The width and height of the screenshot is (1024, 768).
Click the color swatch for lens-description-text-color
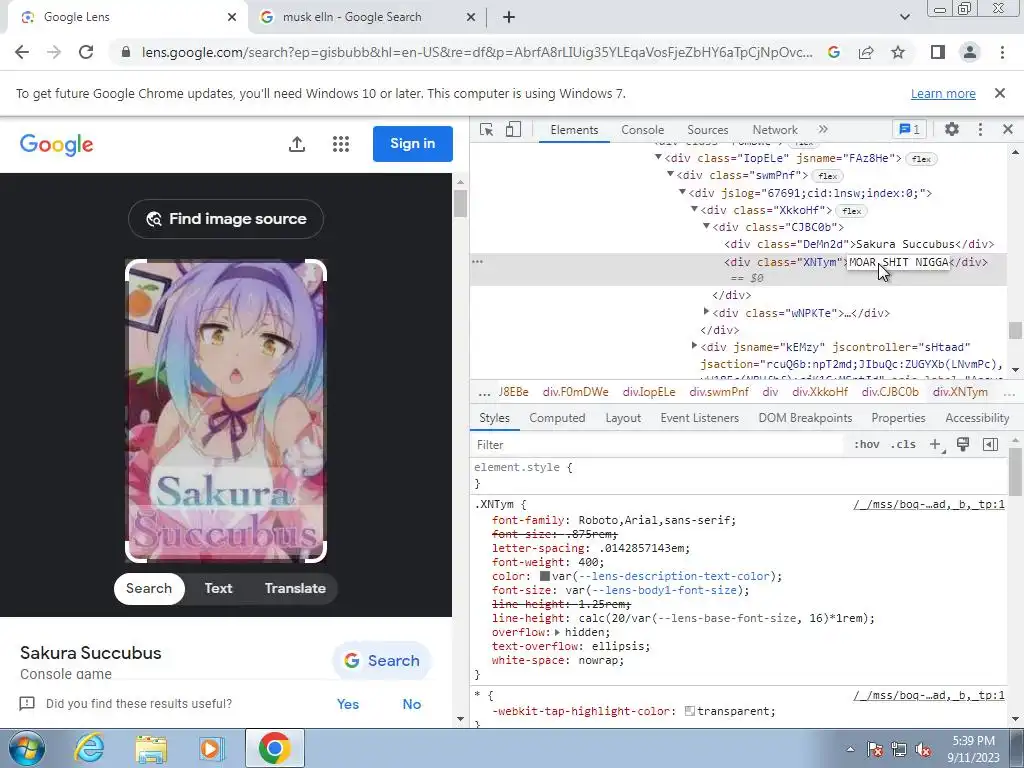545,576
